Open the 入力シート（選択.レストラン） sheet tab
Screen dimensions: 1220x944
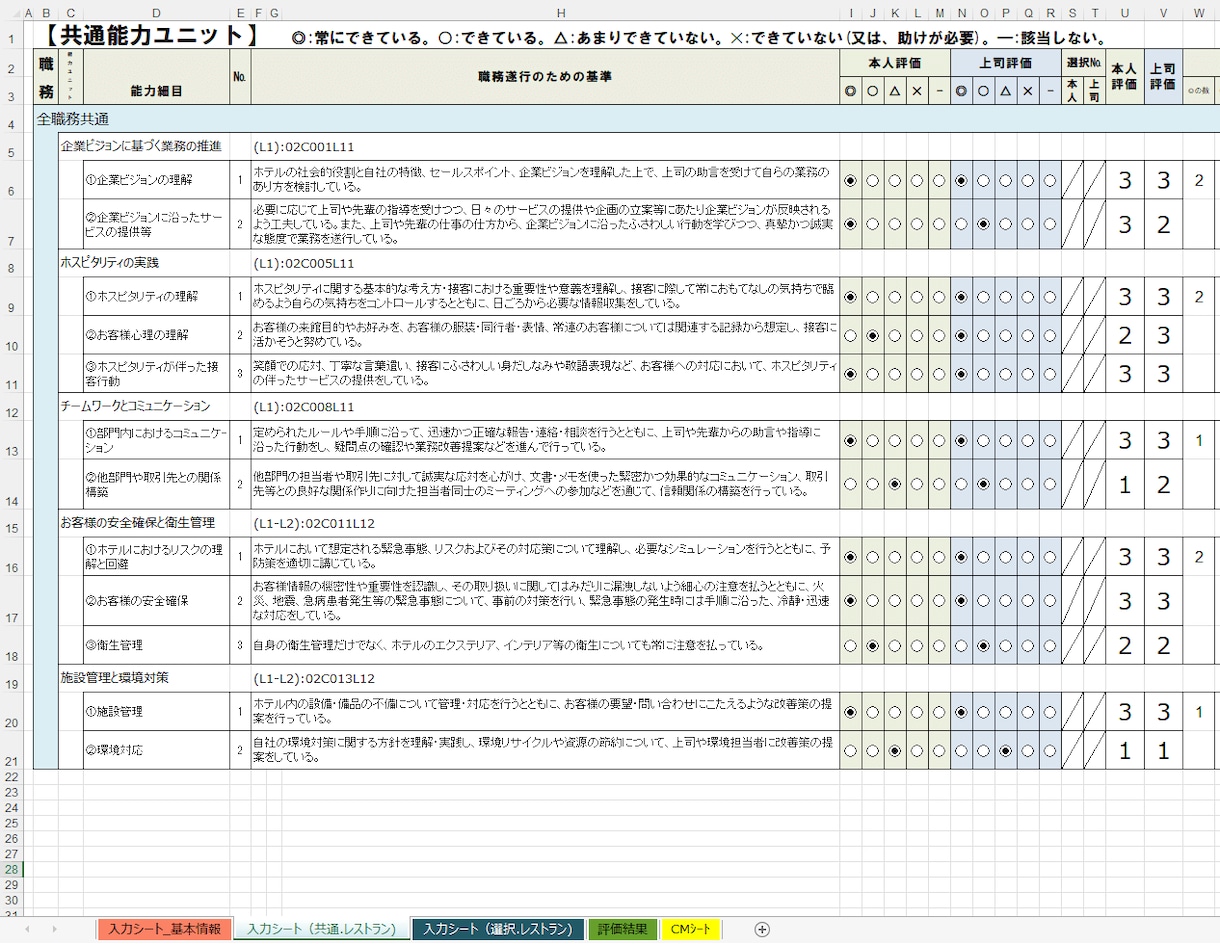(x=498, y=929)
